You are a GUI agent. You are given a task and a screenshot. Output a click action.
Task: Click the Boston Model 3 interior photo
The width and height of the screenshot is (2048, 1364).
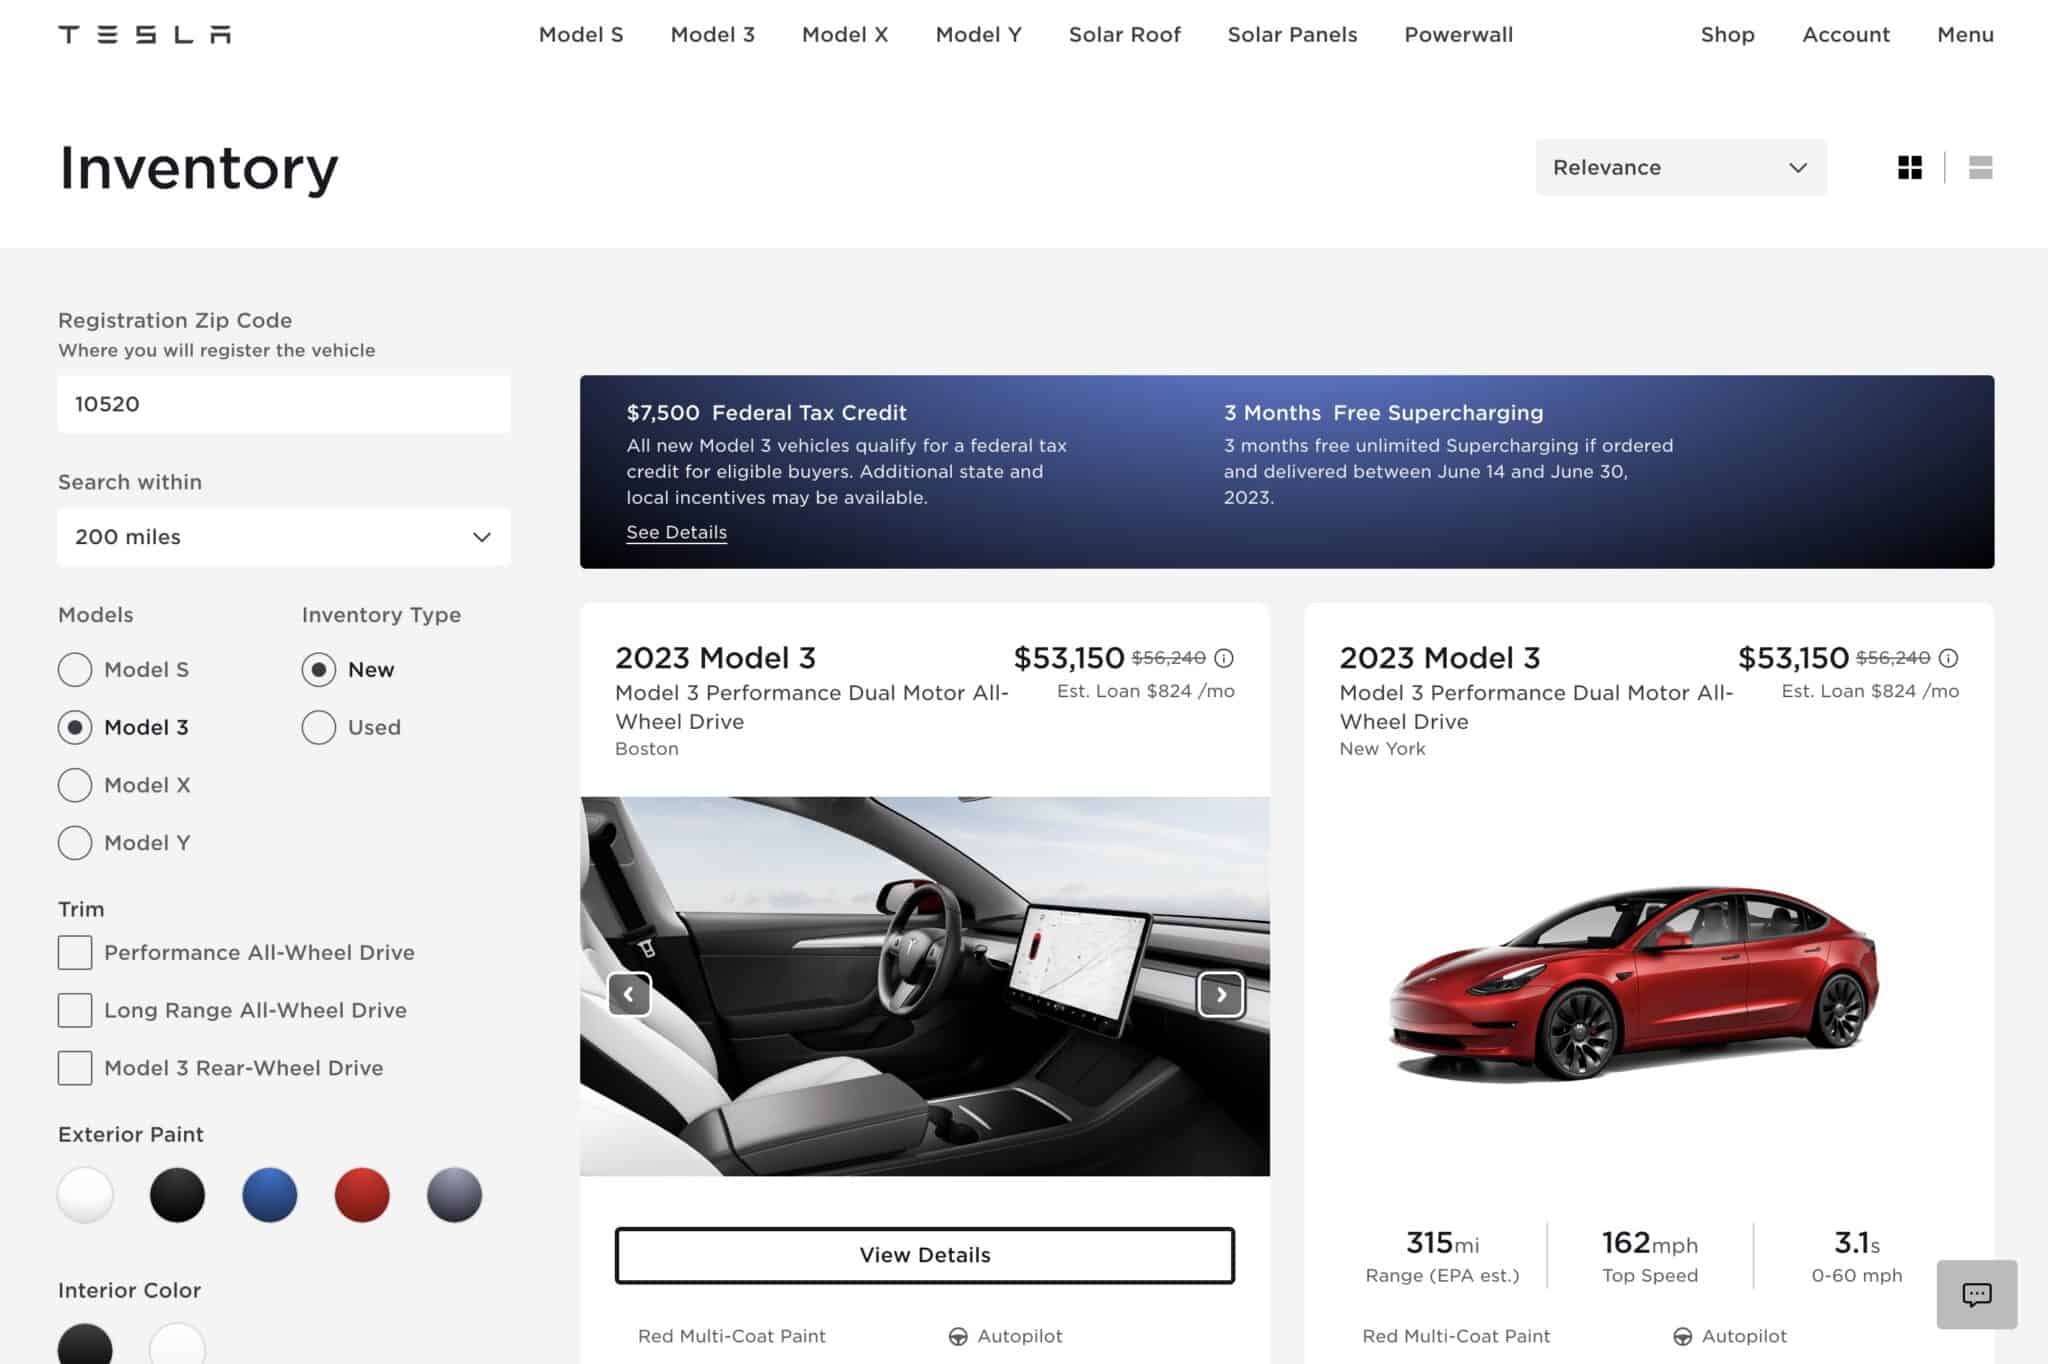tap(925, 986)
